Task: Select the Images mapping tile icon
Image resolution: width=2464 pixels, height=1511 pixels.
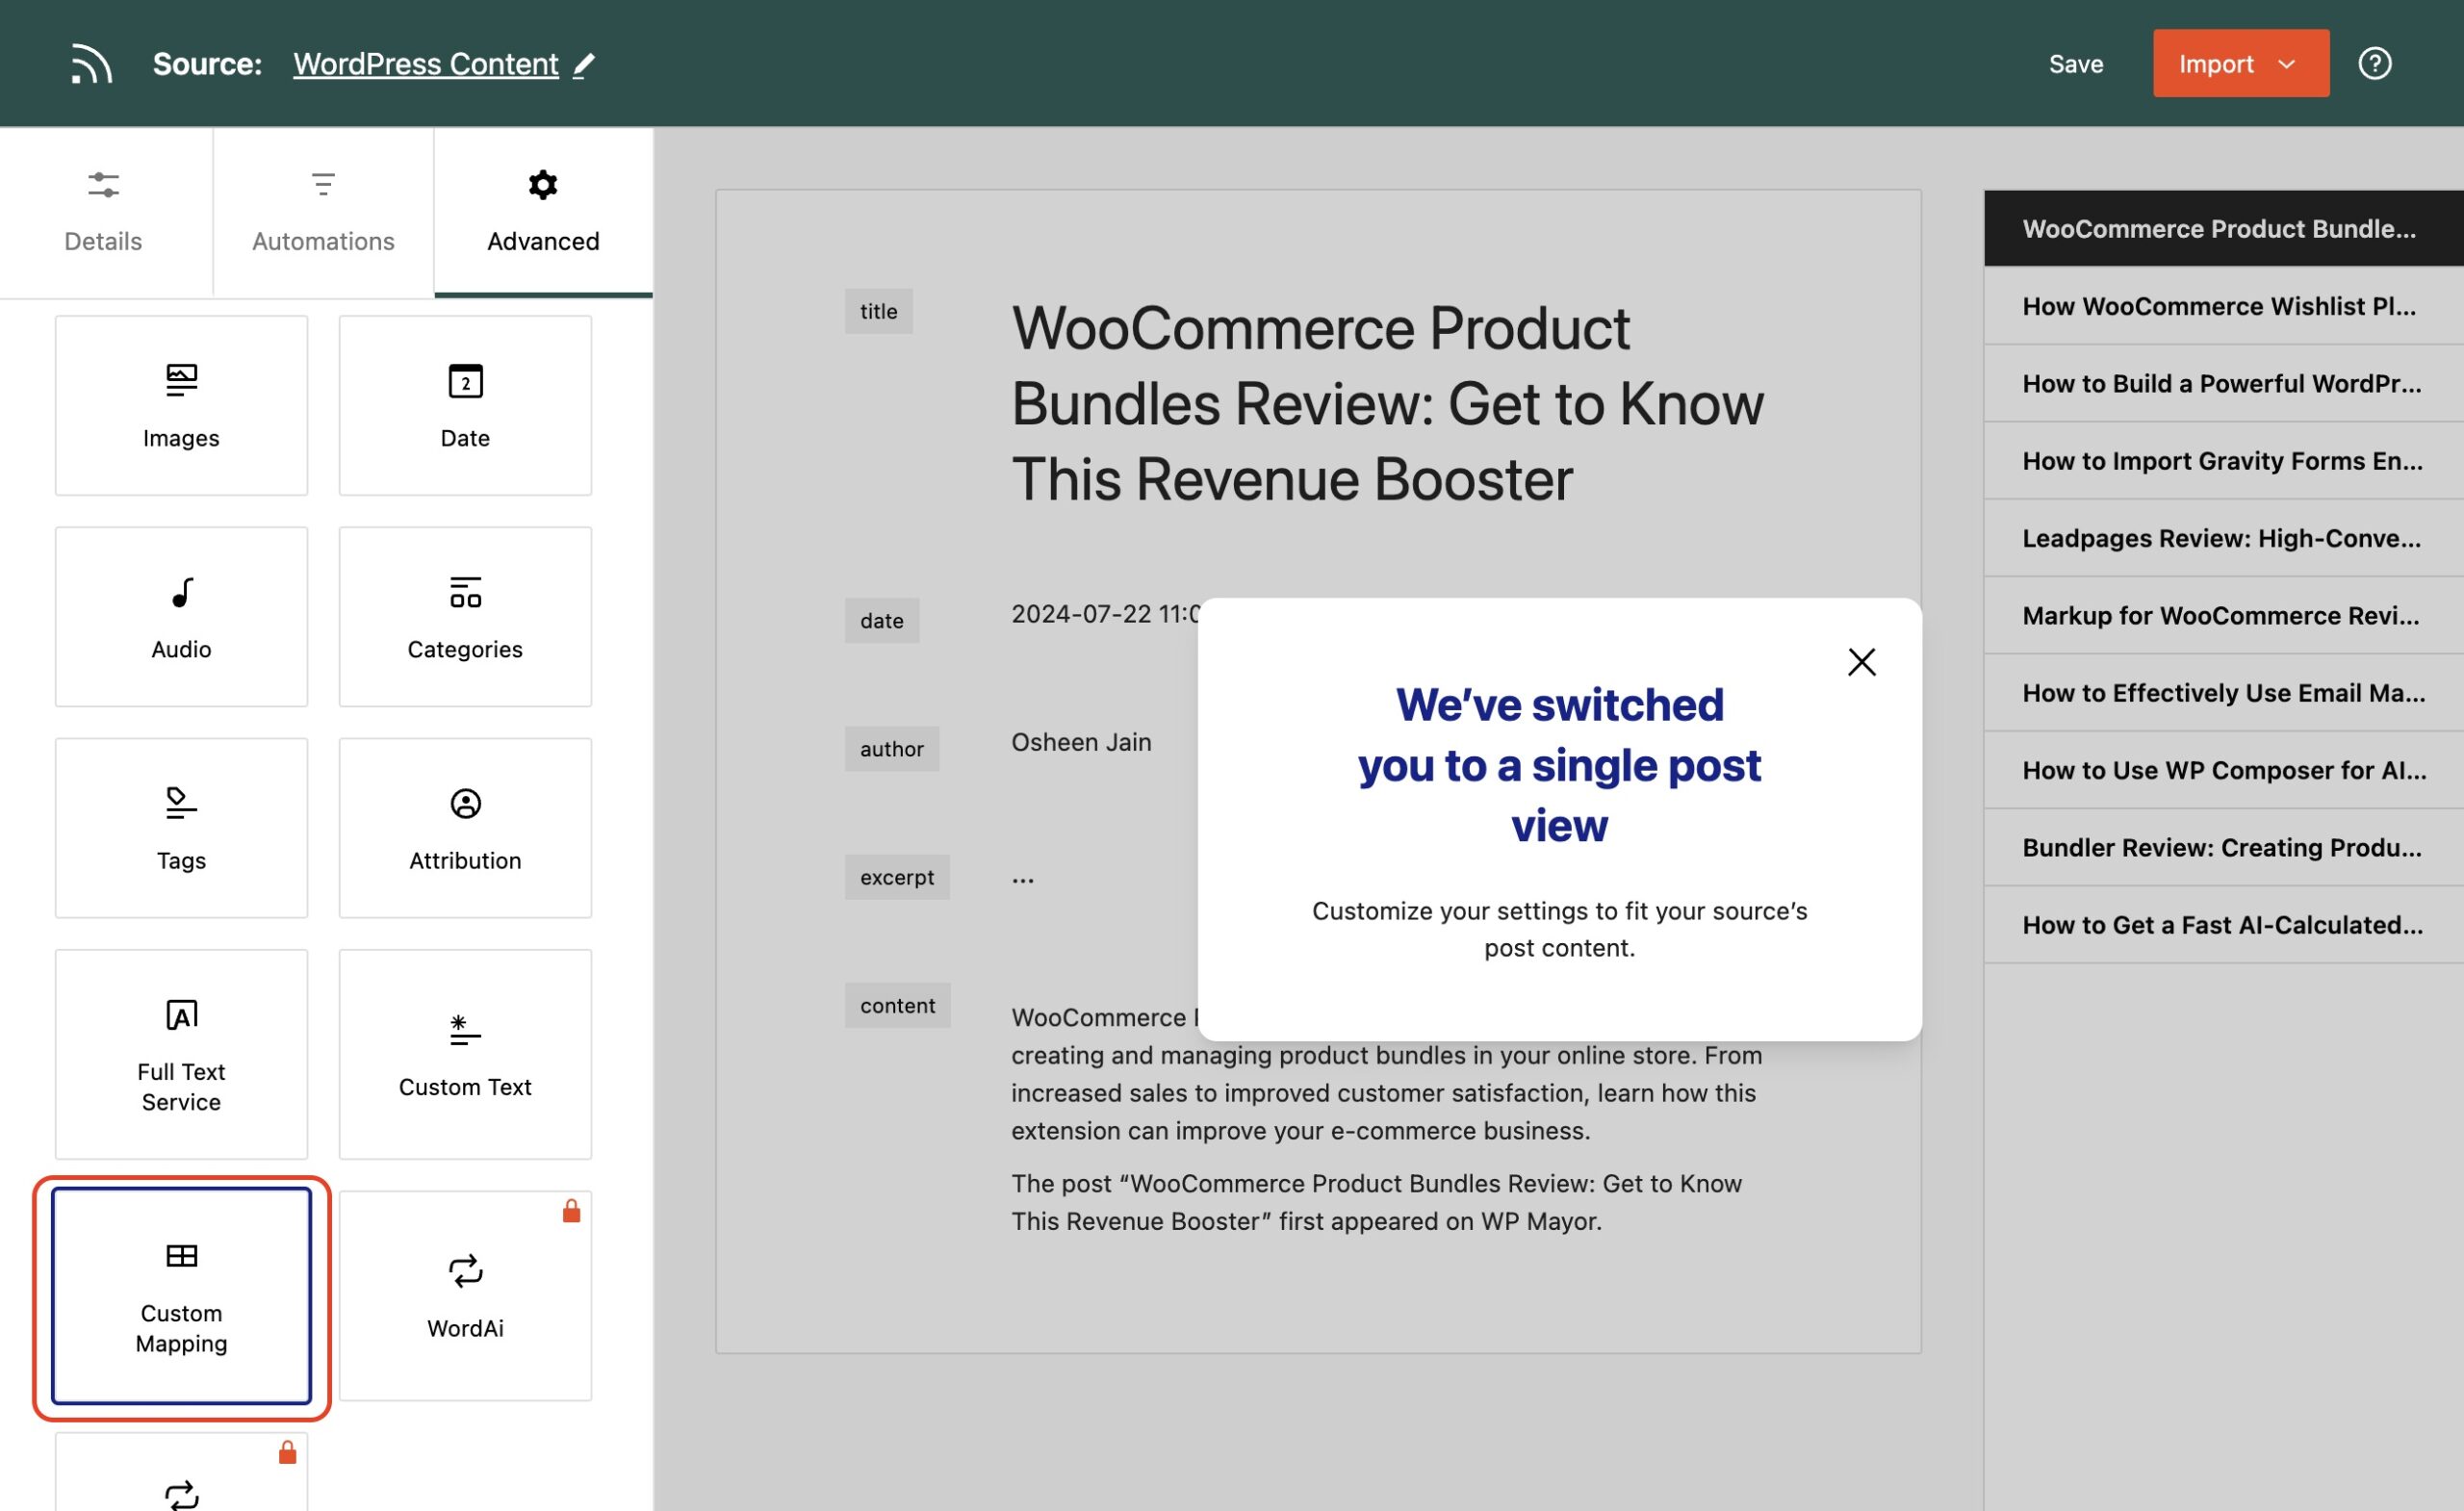Action: click(180, 380)
